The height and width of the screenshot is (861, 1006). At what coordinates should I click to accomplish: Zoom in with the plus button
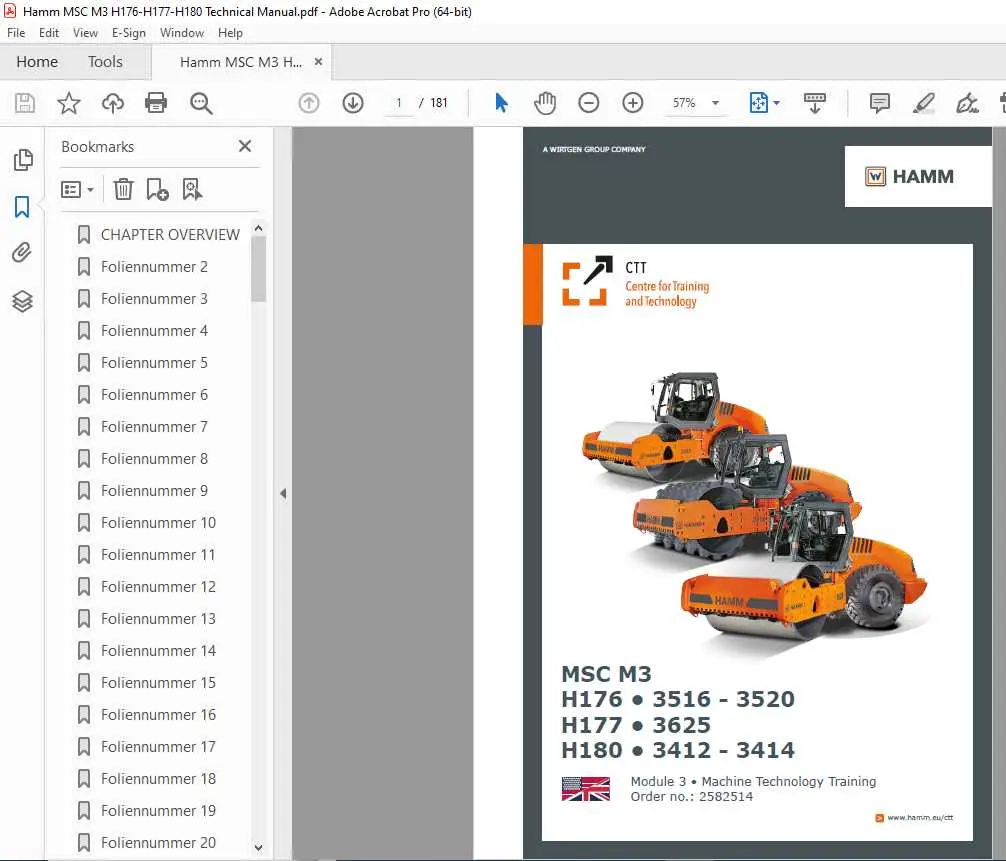[x=633, y=103]
